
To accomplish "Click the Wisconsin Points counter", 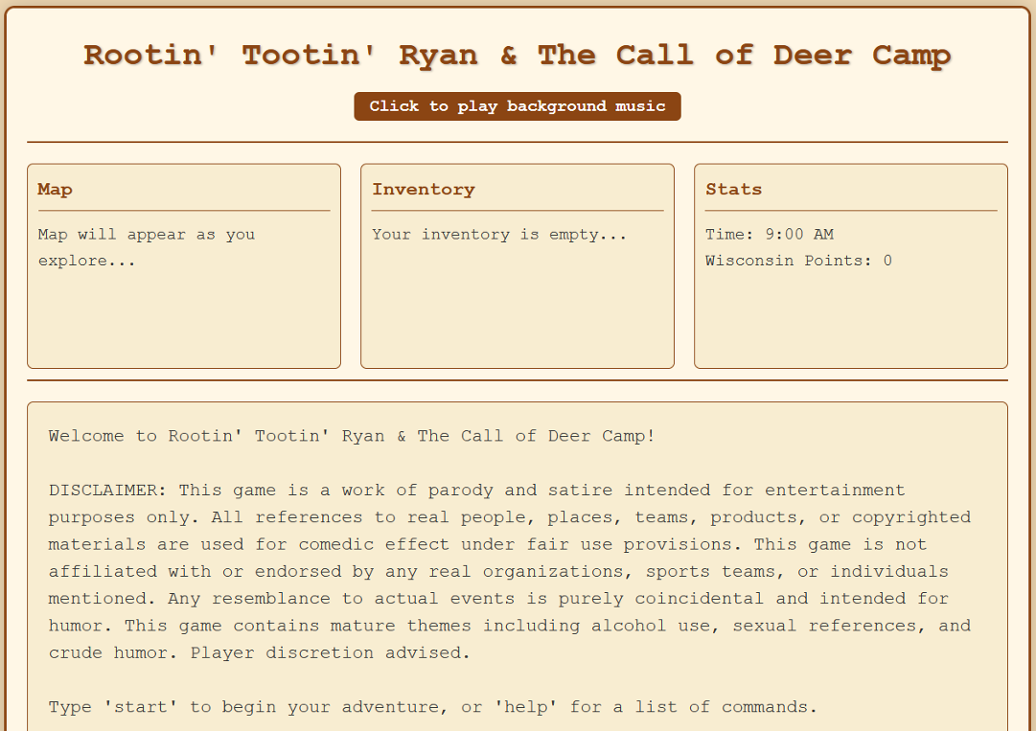I will click(788, 260).
